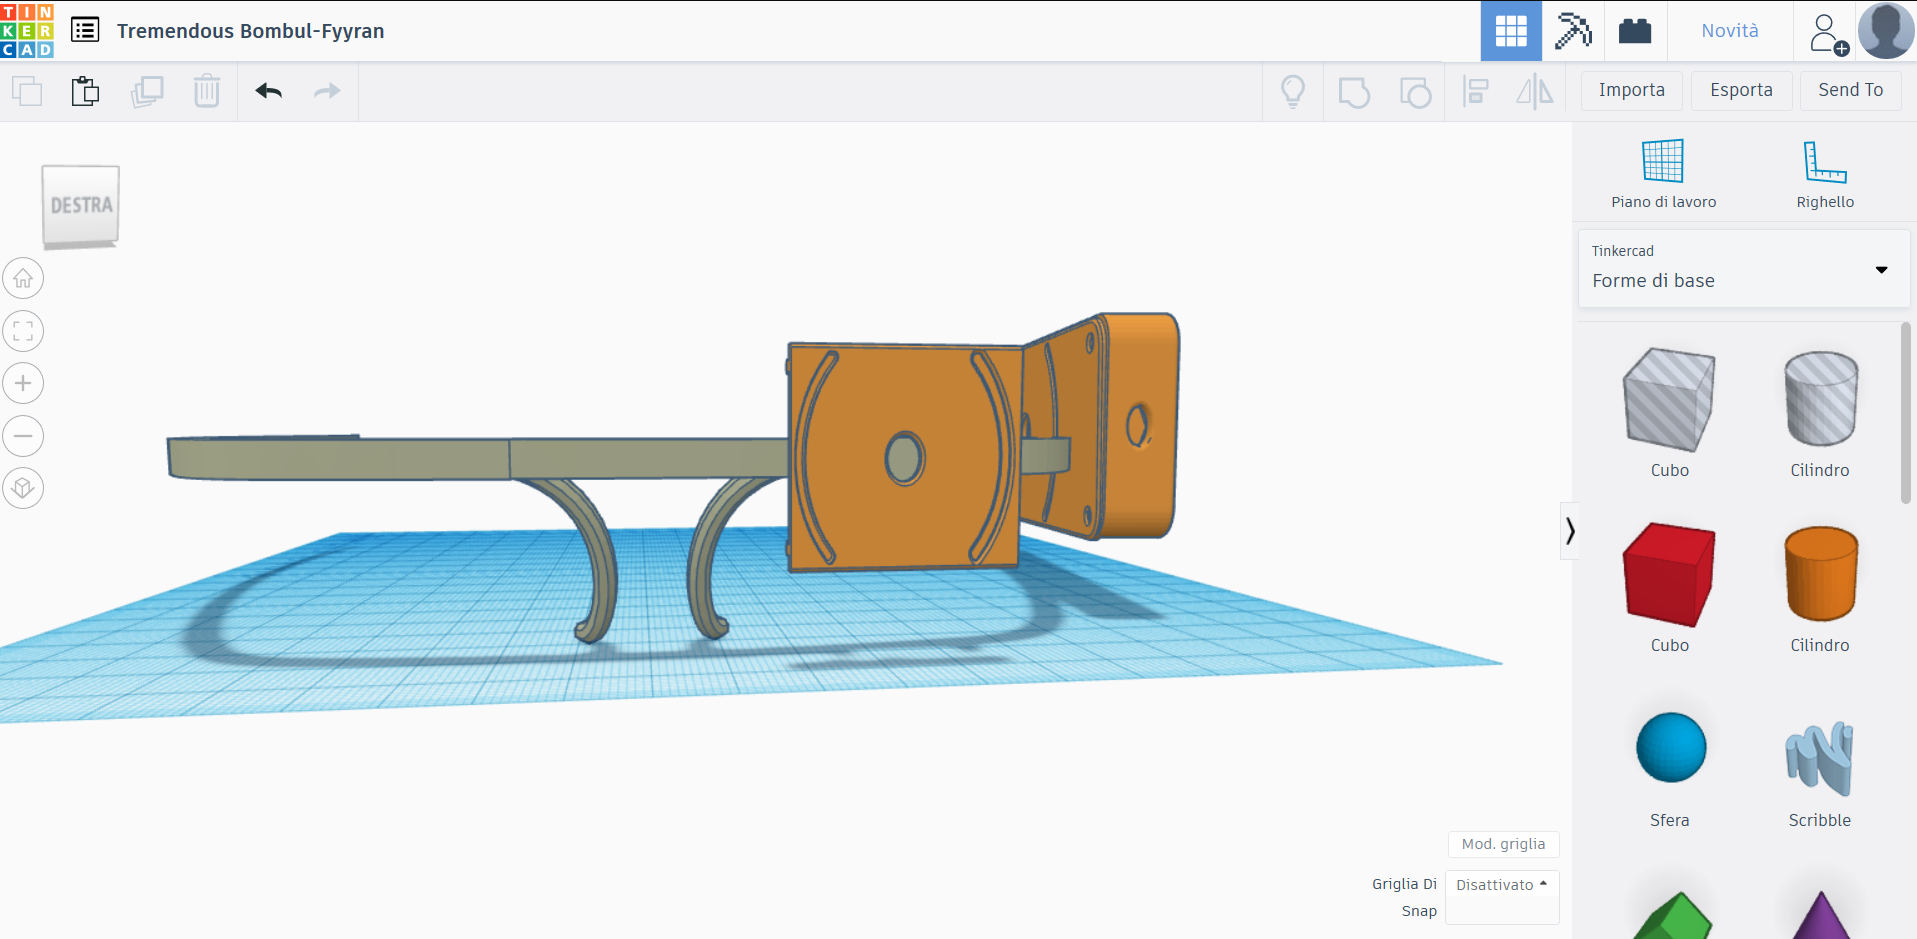Open the Align tool
1917x939 pixels.
coord(1475,91)
